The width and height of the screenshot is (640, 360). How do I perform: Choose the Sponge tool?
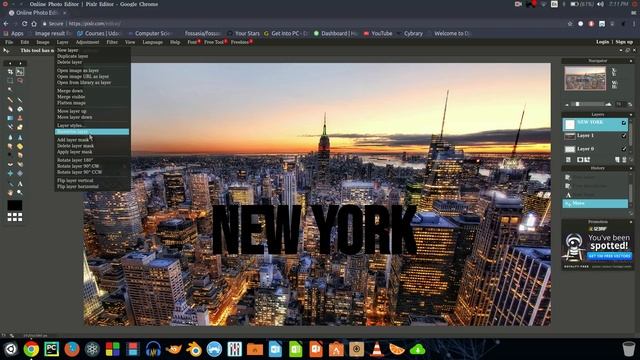[20, 146]
